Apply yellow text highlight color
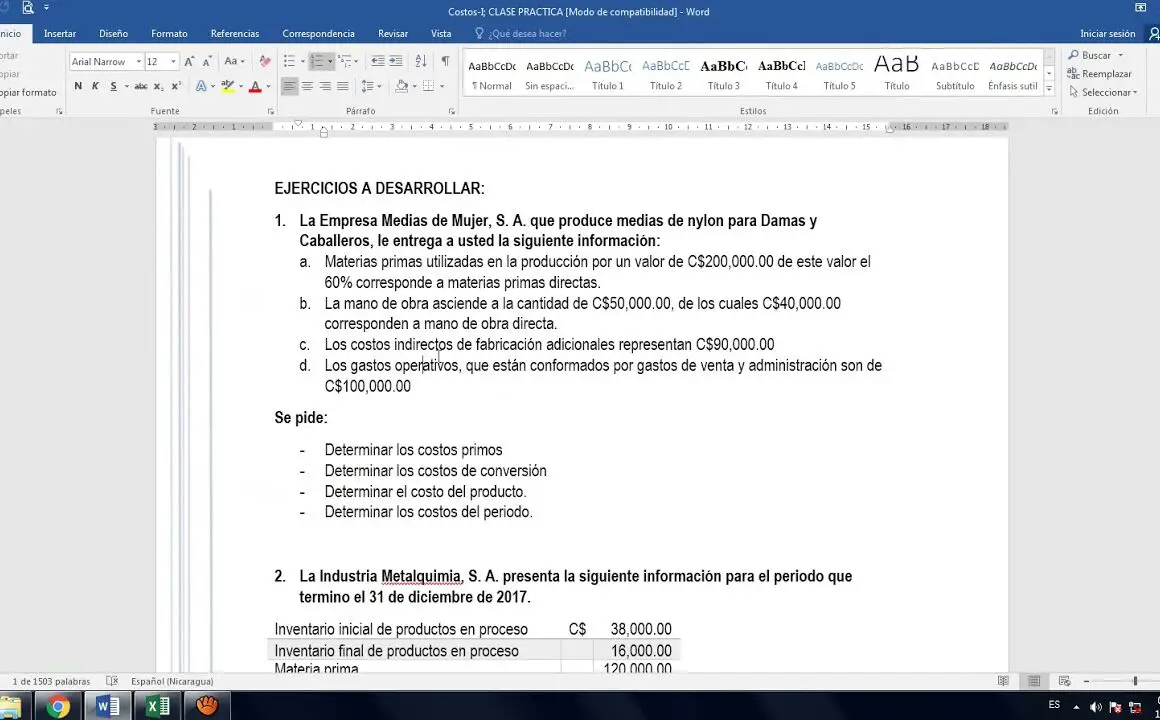This screenshot has height=720, width=1160. pyautogui.click(x=228, y=87)
